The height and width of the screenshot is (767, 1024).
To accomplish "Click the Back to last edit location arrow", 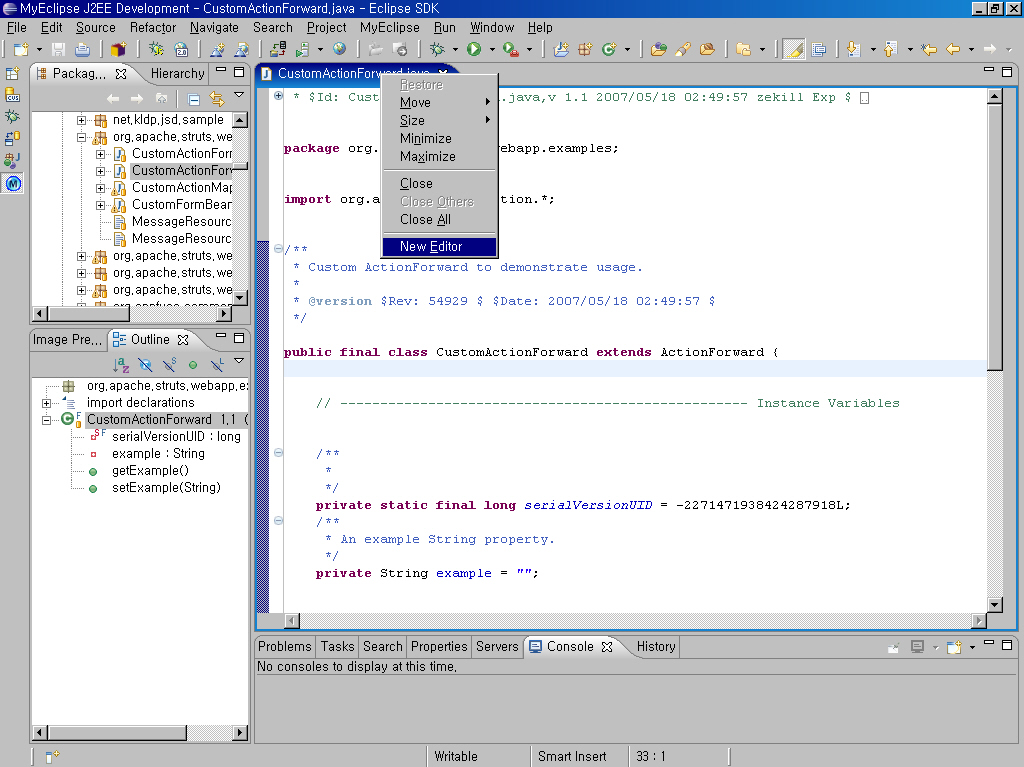I will (x=929, y=49).
